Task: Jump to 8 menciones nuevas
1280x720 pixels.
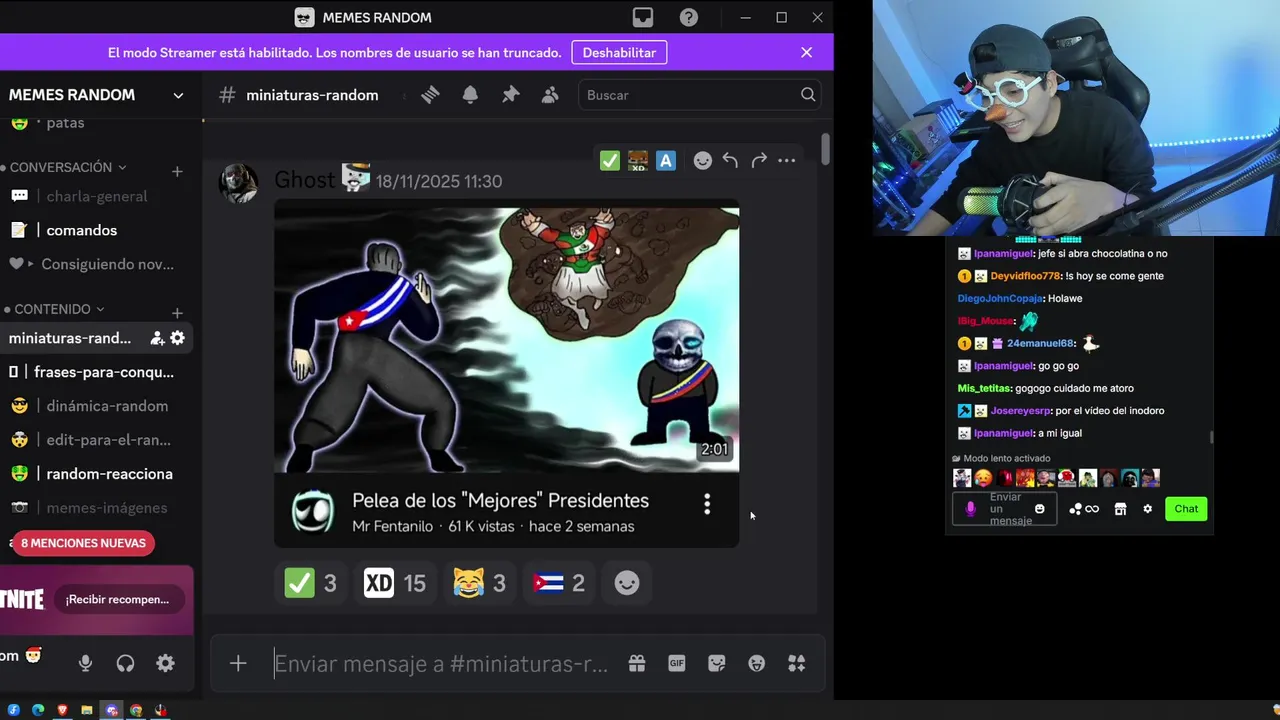Action: pyautogui.click(x=83, y=543)
